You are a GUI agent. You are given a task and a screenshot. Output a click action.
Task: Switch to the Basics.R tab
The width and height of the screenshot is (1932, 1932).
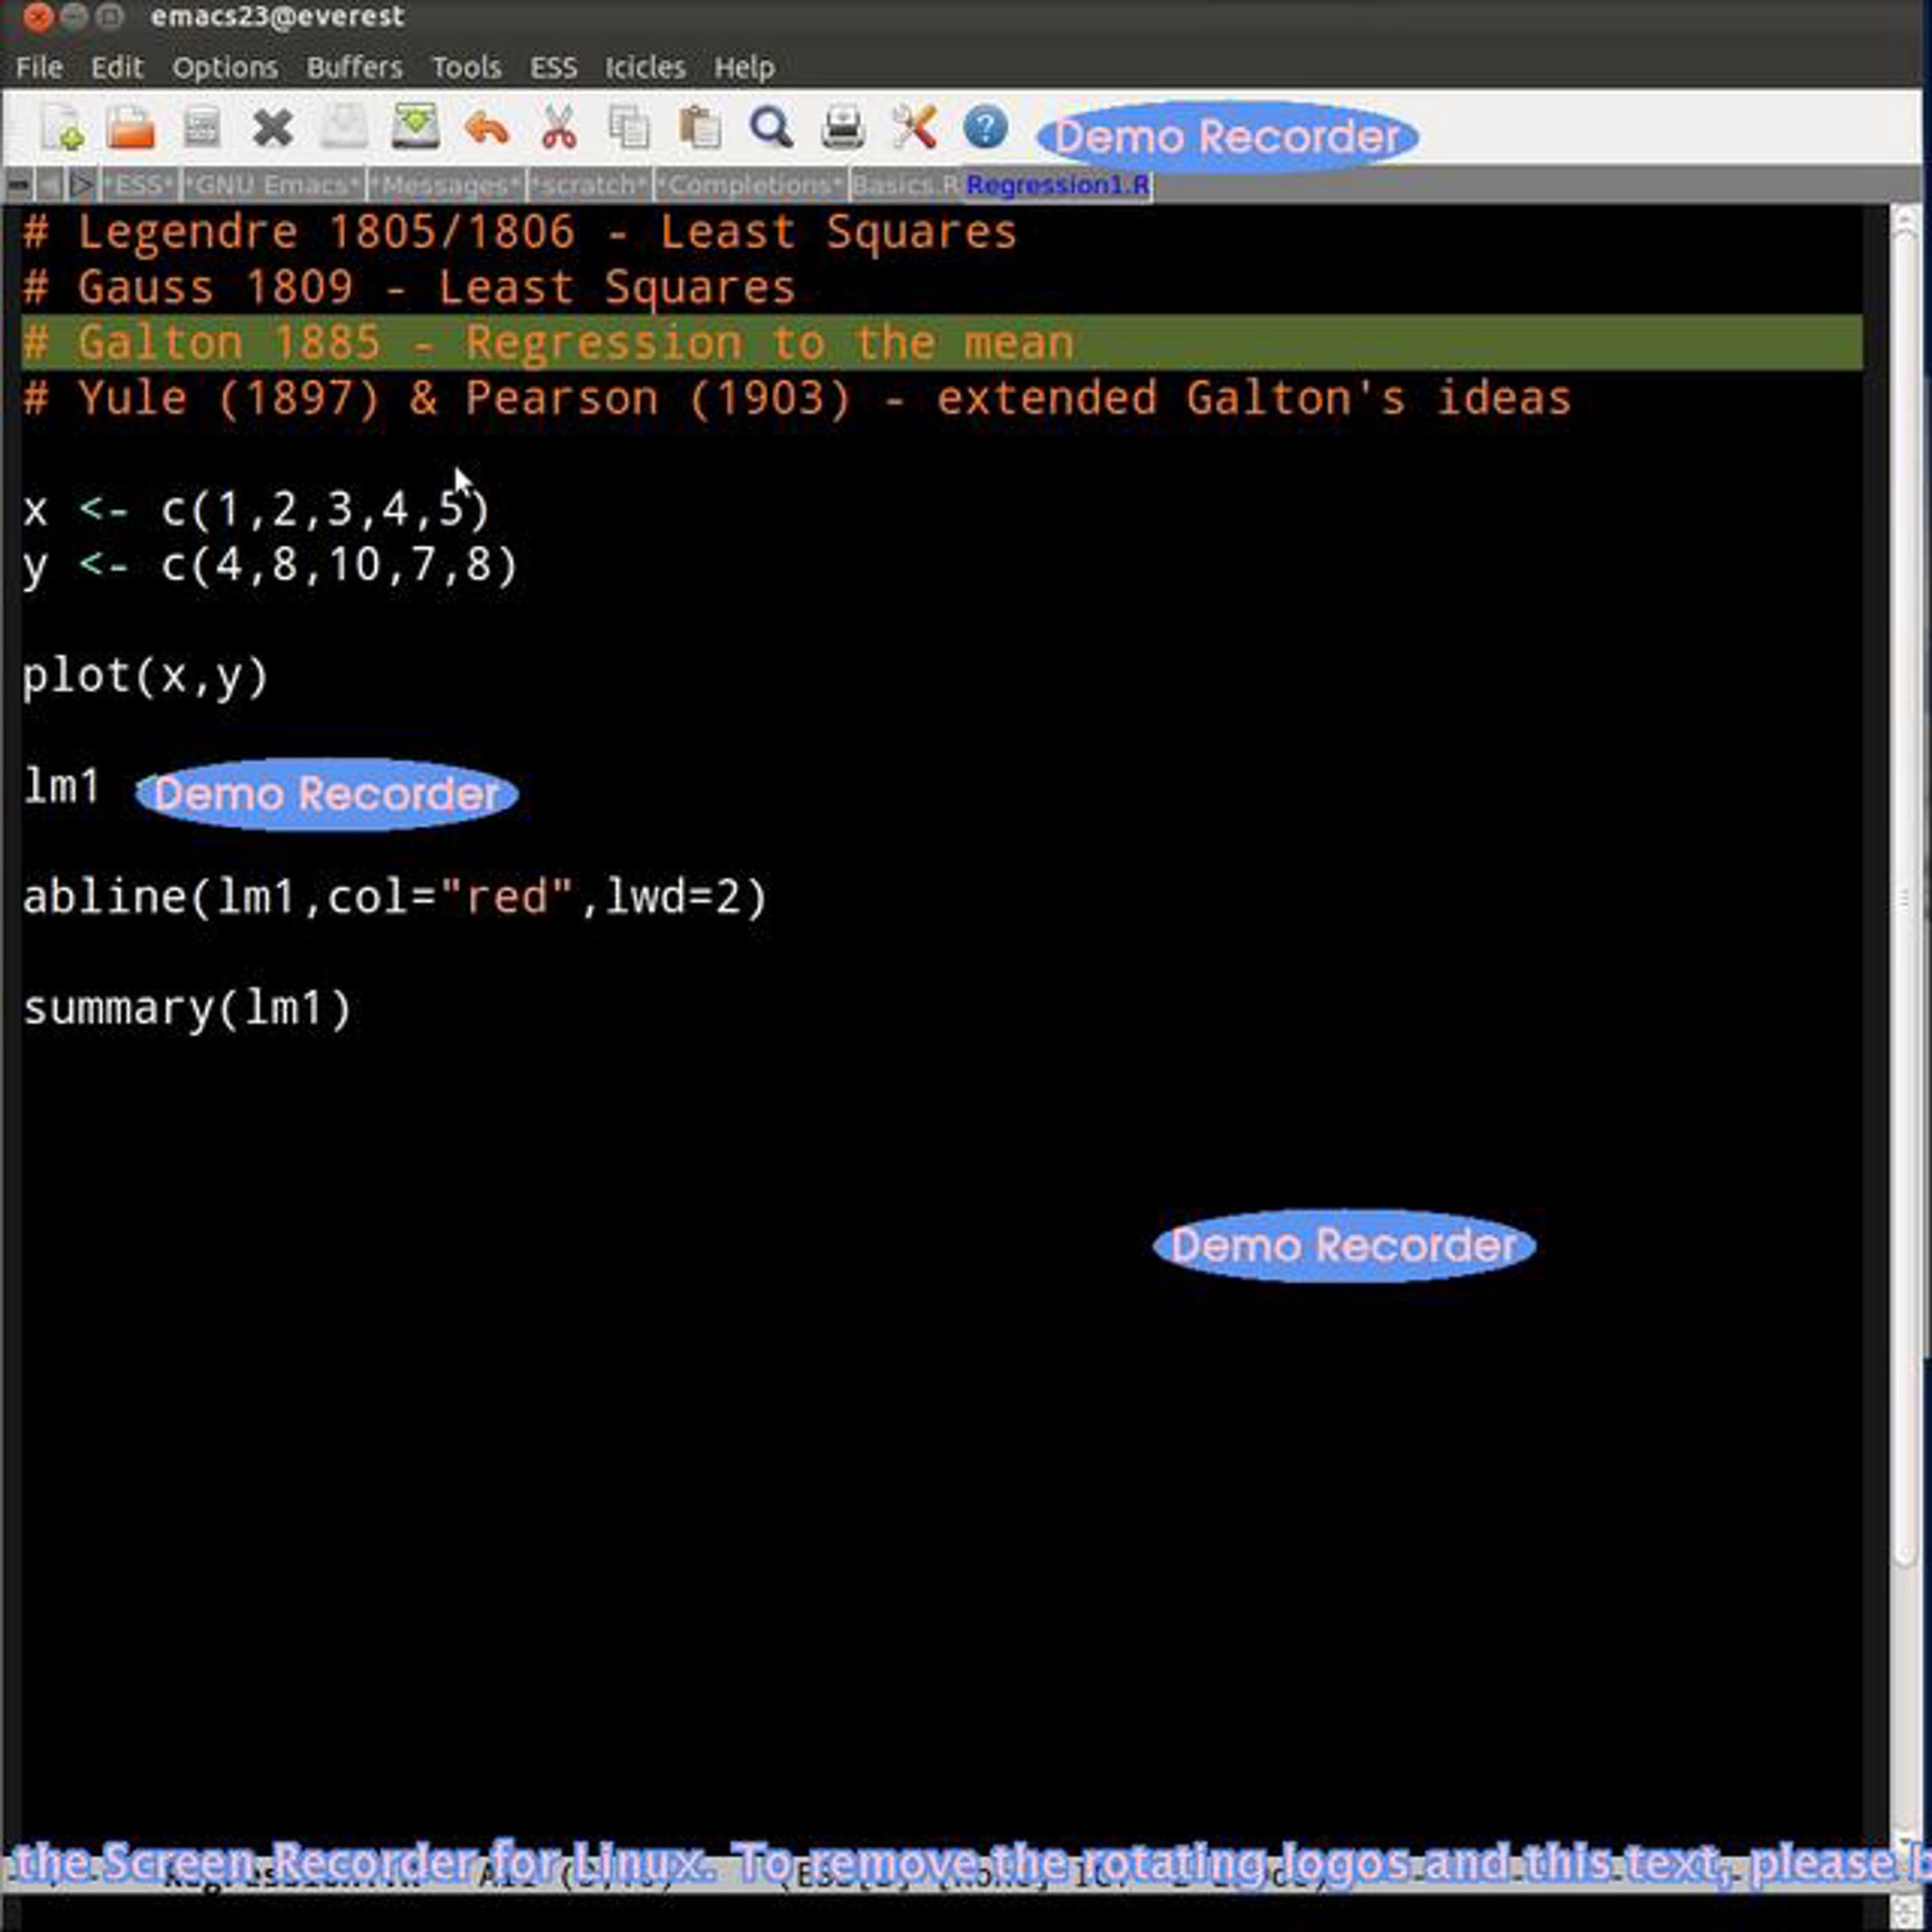click(x=905, y=186)
